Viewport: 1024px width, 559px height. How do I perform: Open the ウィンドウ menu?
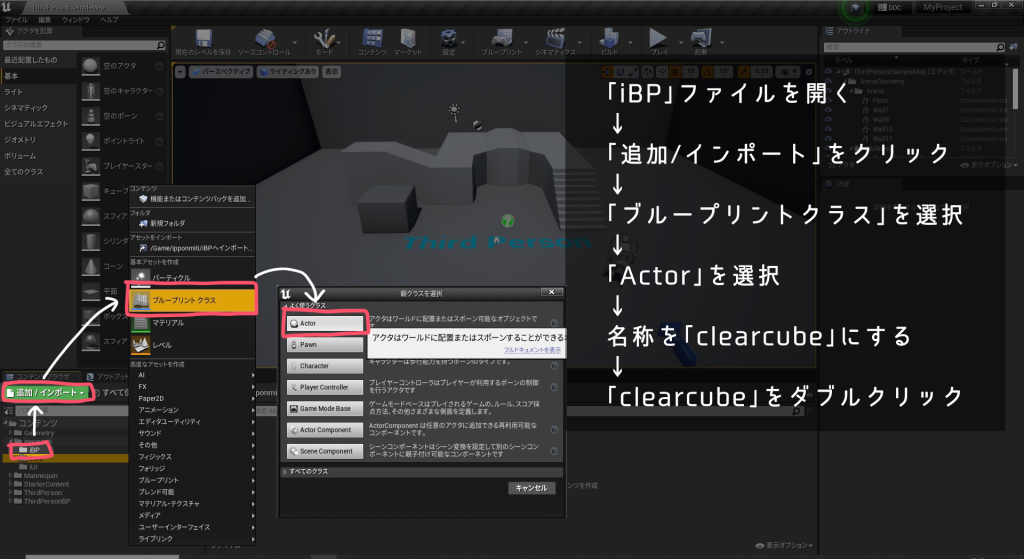(x=74, y=19)
